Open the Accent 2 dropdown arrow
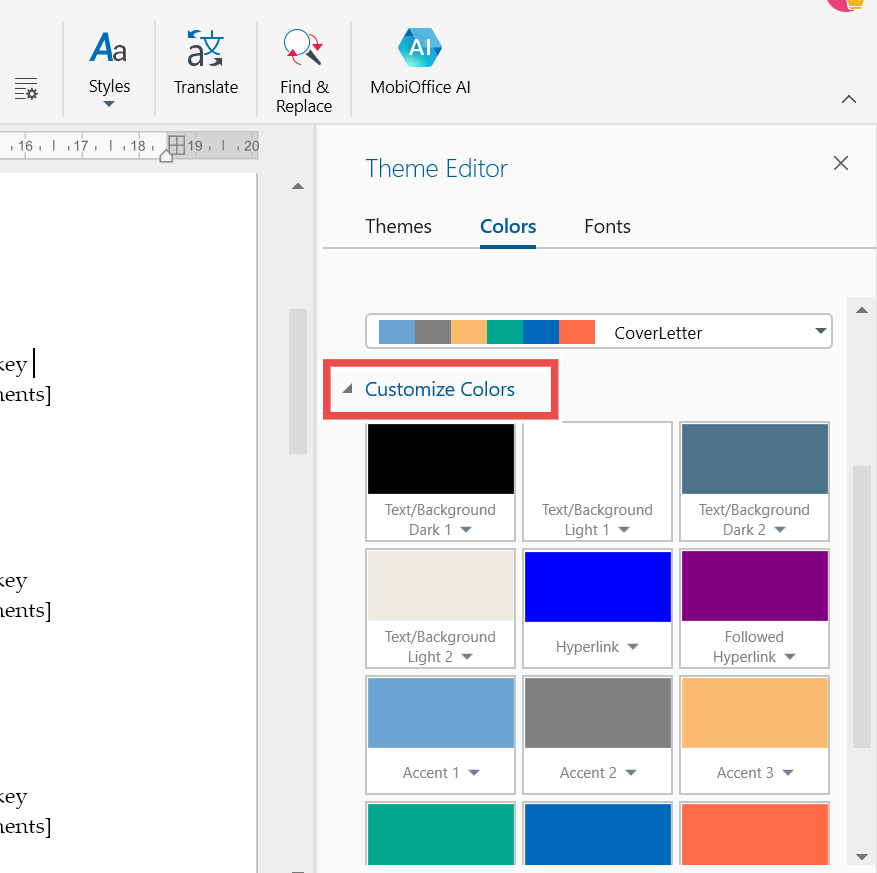This screenshot has width=877, height=873. tap(631, 773)
